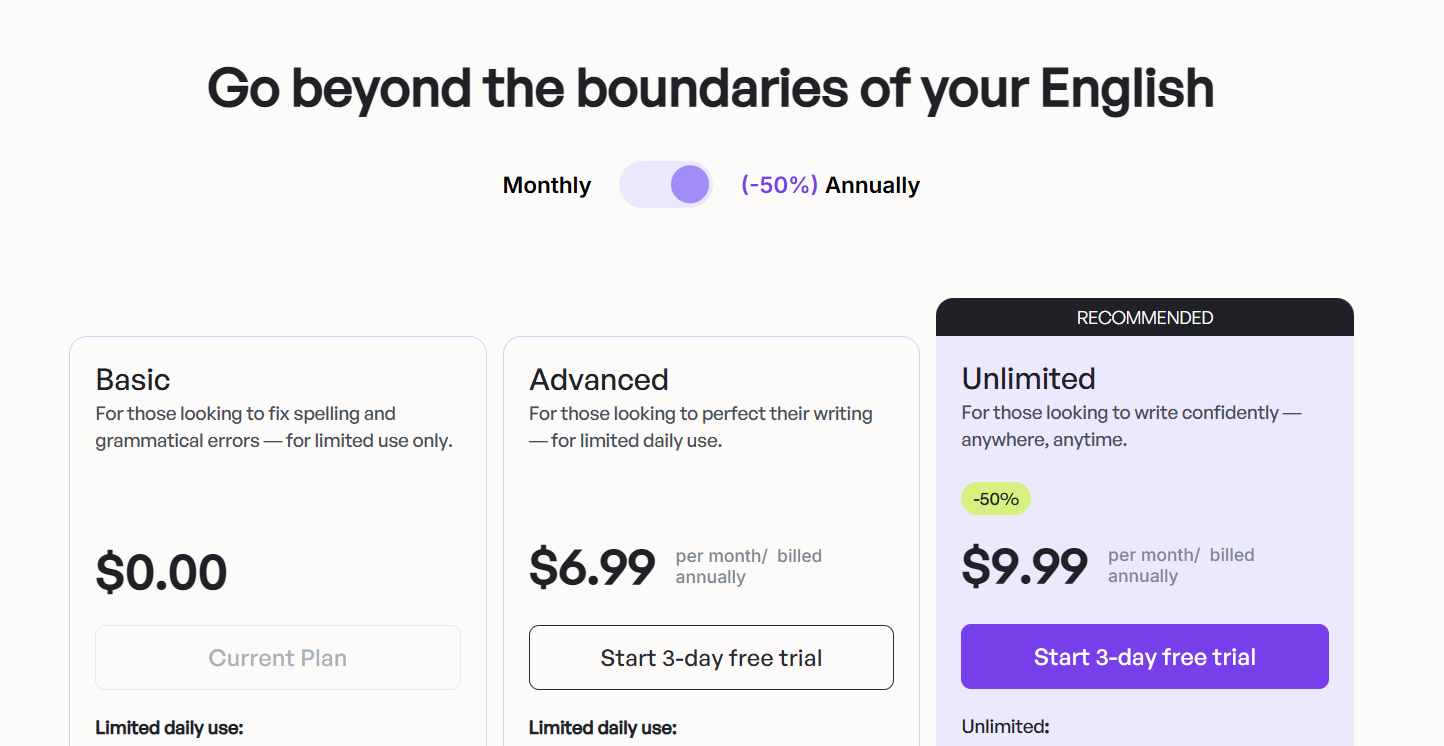Click the green -50% discount badge
Screen dimensions: 1444x746
pos(996,499)
